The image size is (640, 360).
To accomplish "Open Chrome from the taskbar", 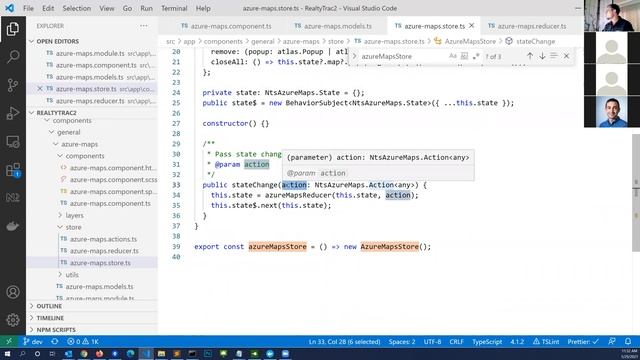I will point(84,354).
